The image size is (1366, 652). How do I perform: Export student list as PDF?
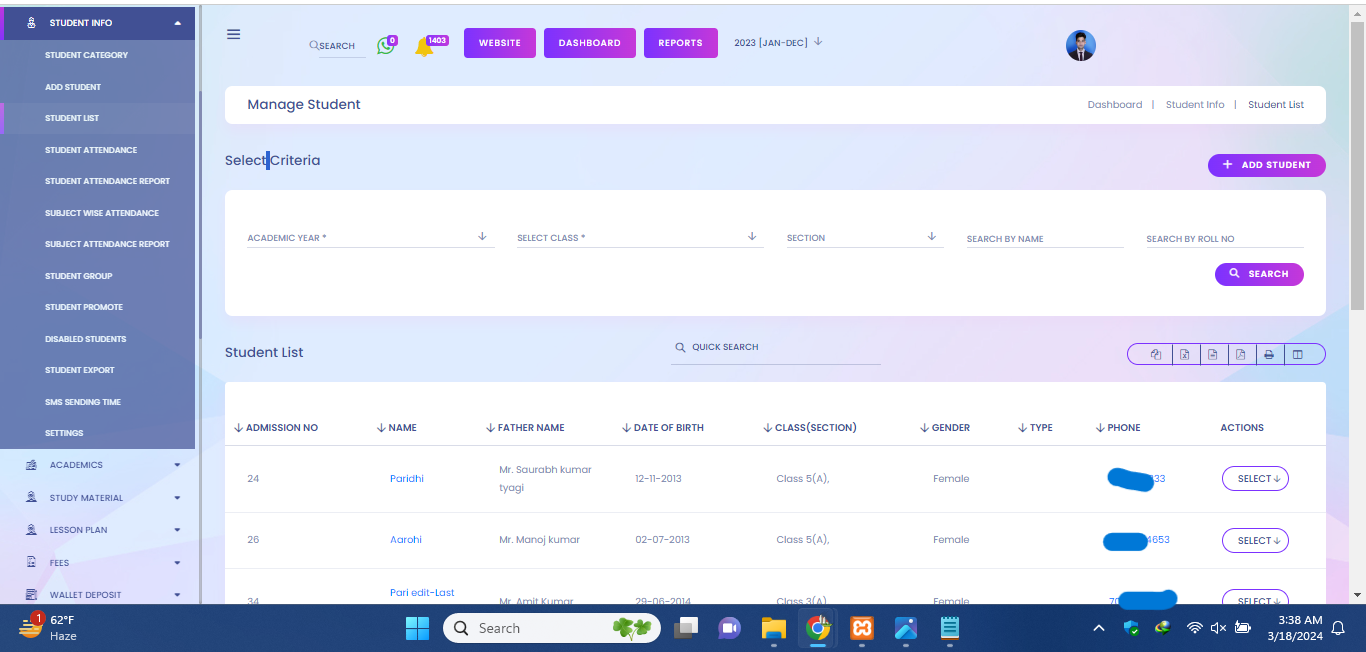pos(1240,354)
